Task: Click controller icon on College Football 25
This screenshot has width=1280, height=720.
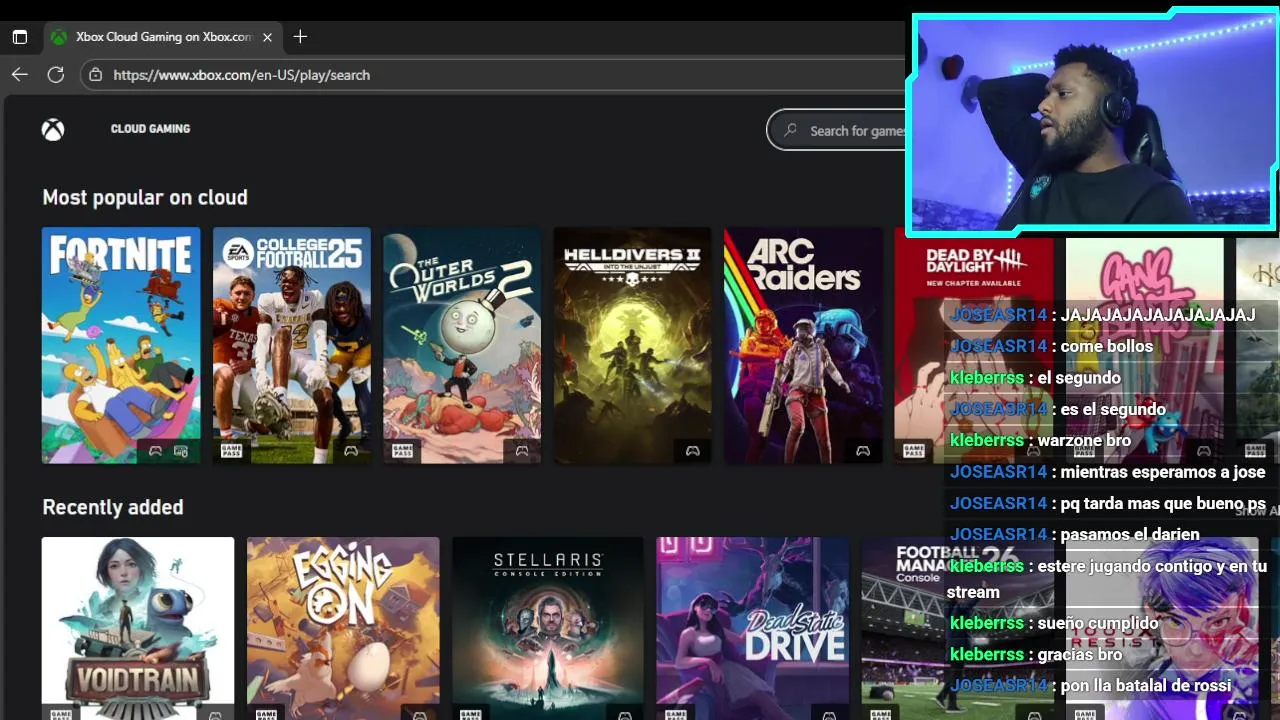Action: [351, 451]
